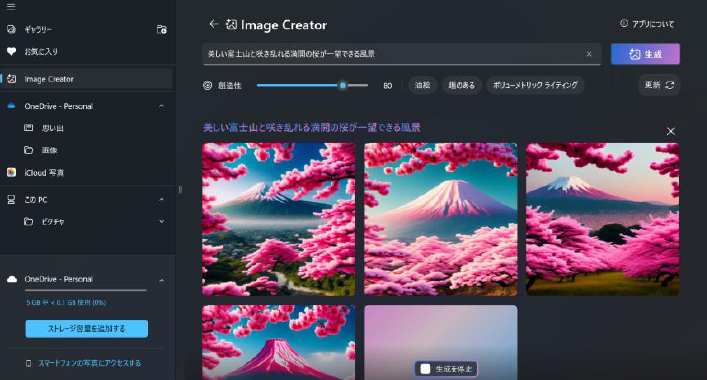Click the add folder icon beside Gallery
707x380 pixels.
click(x=161, y=29)
